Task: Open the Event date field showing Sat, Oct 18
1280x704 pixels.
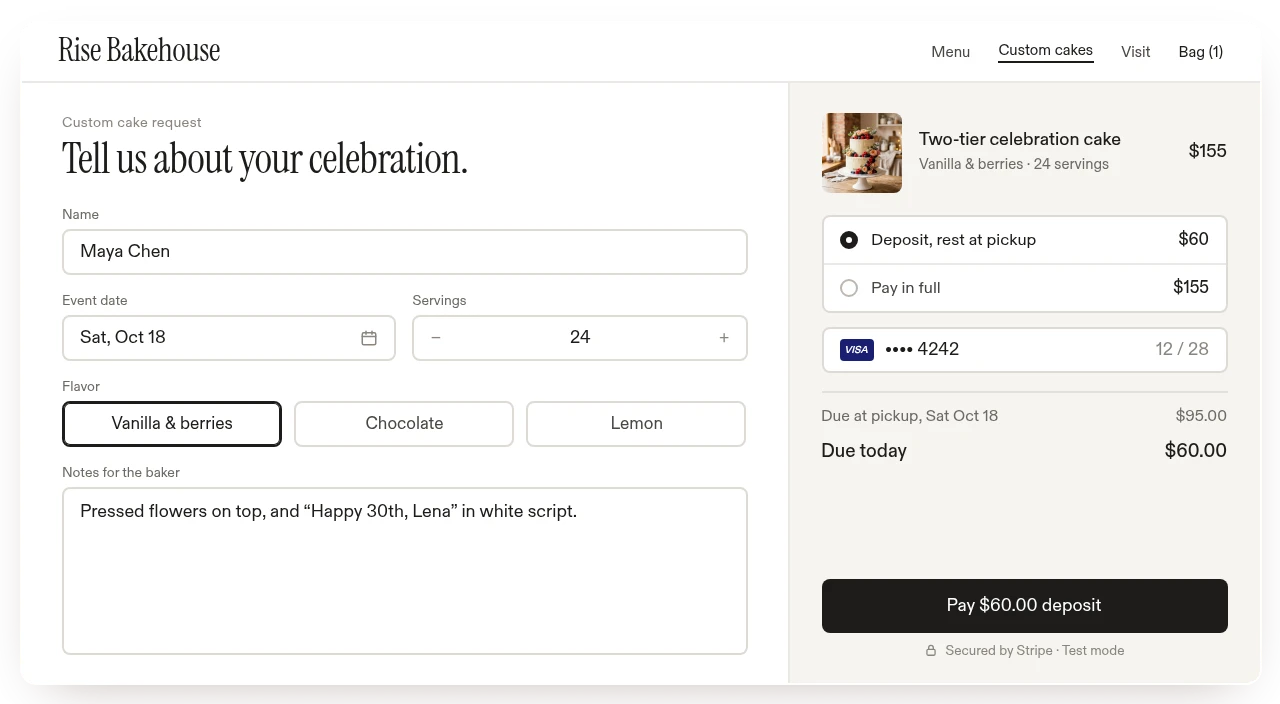Action: (229, 338)
